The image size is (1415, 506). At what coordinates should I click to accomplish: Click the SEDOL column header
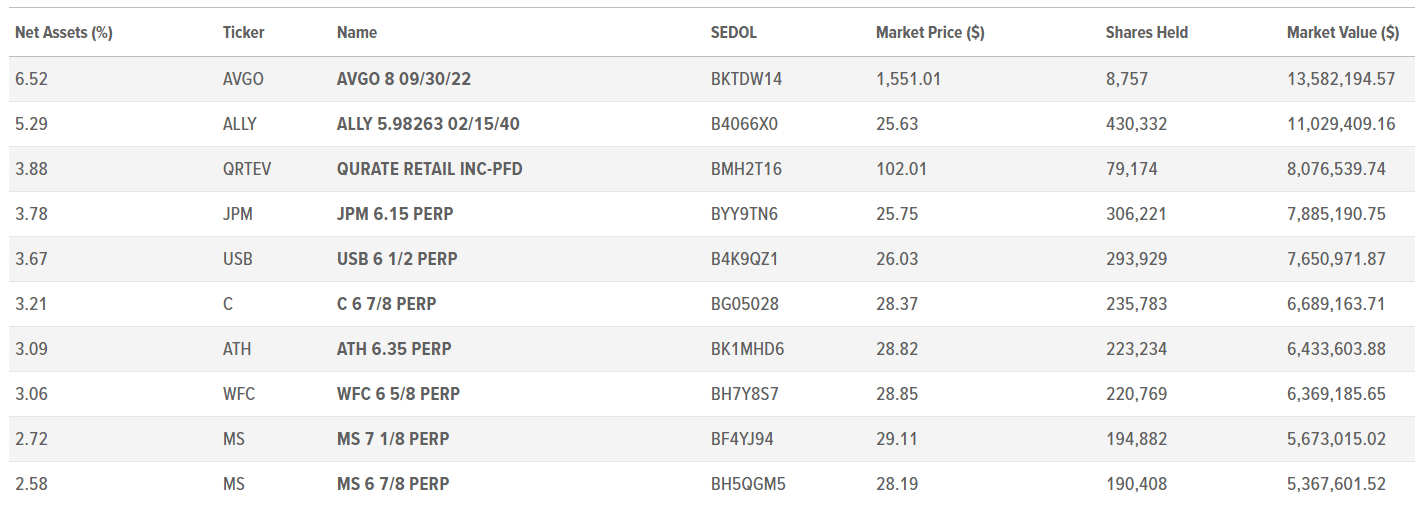click(x=734, y=32)
